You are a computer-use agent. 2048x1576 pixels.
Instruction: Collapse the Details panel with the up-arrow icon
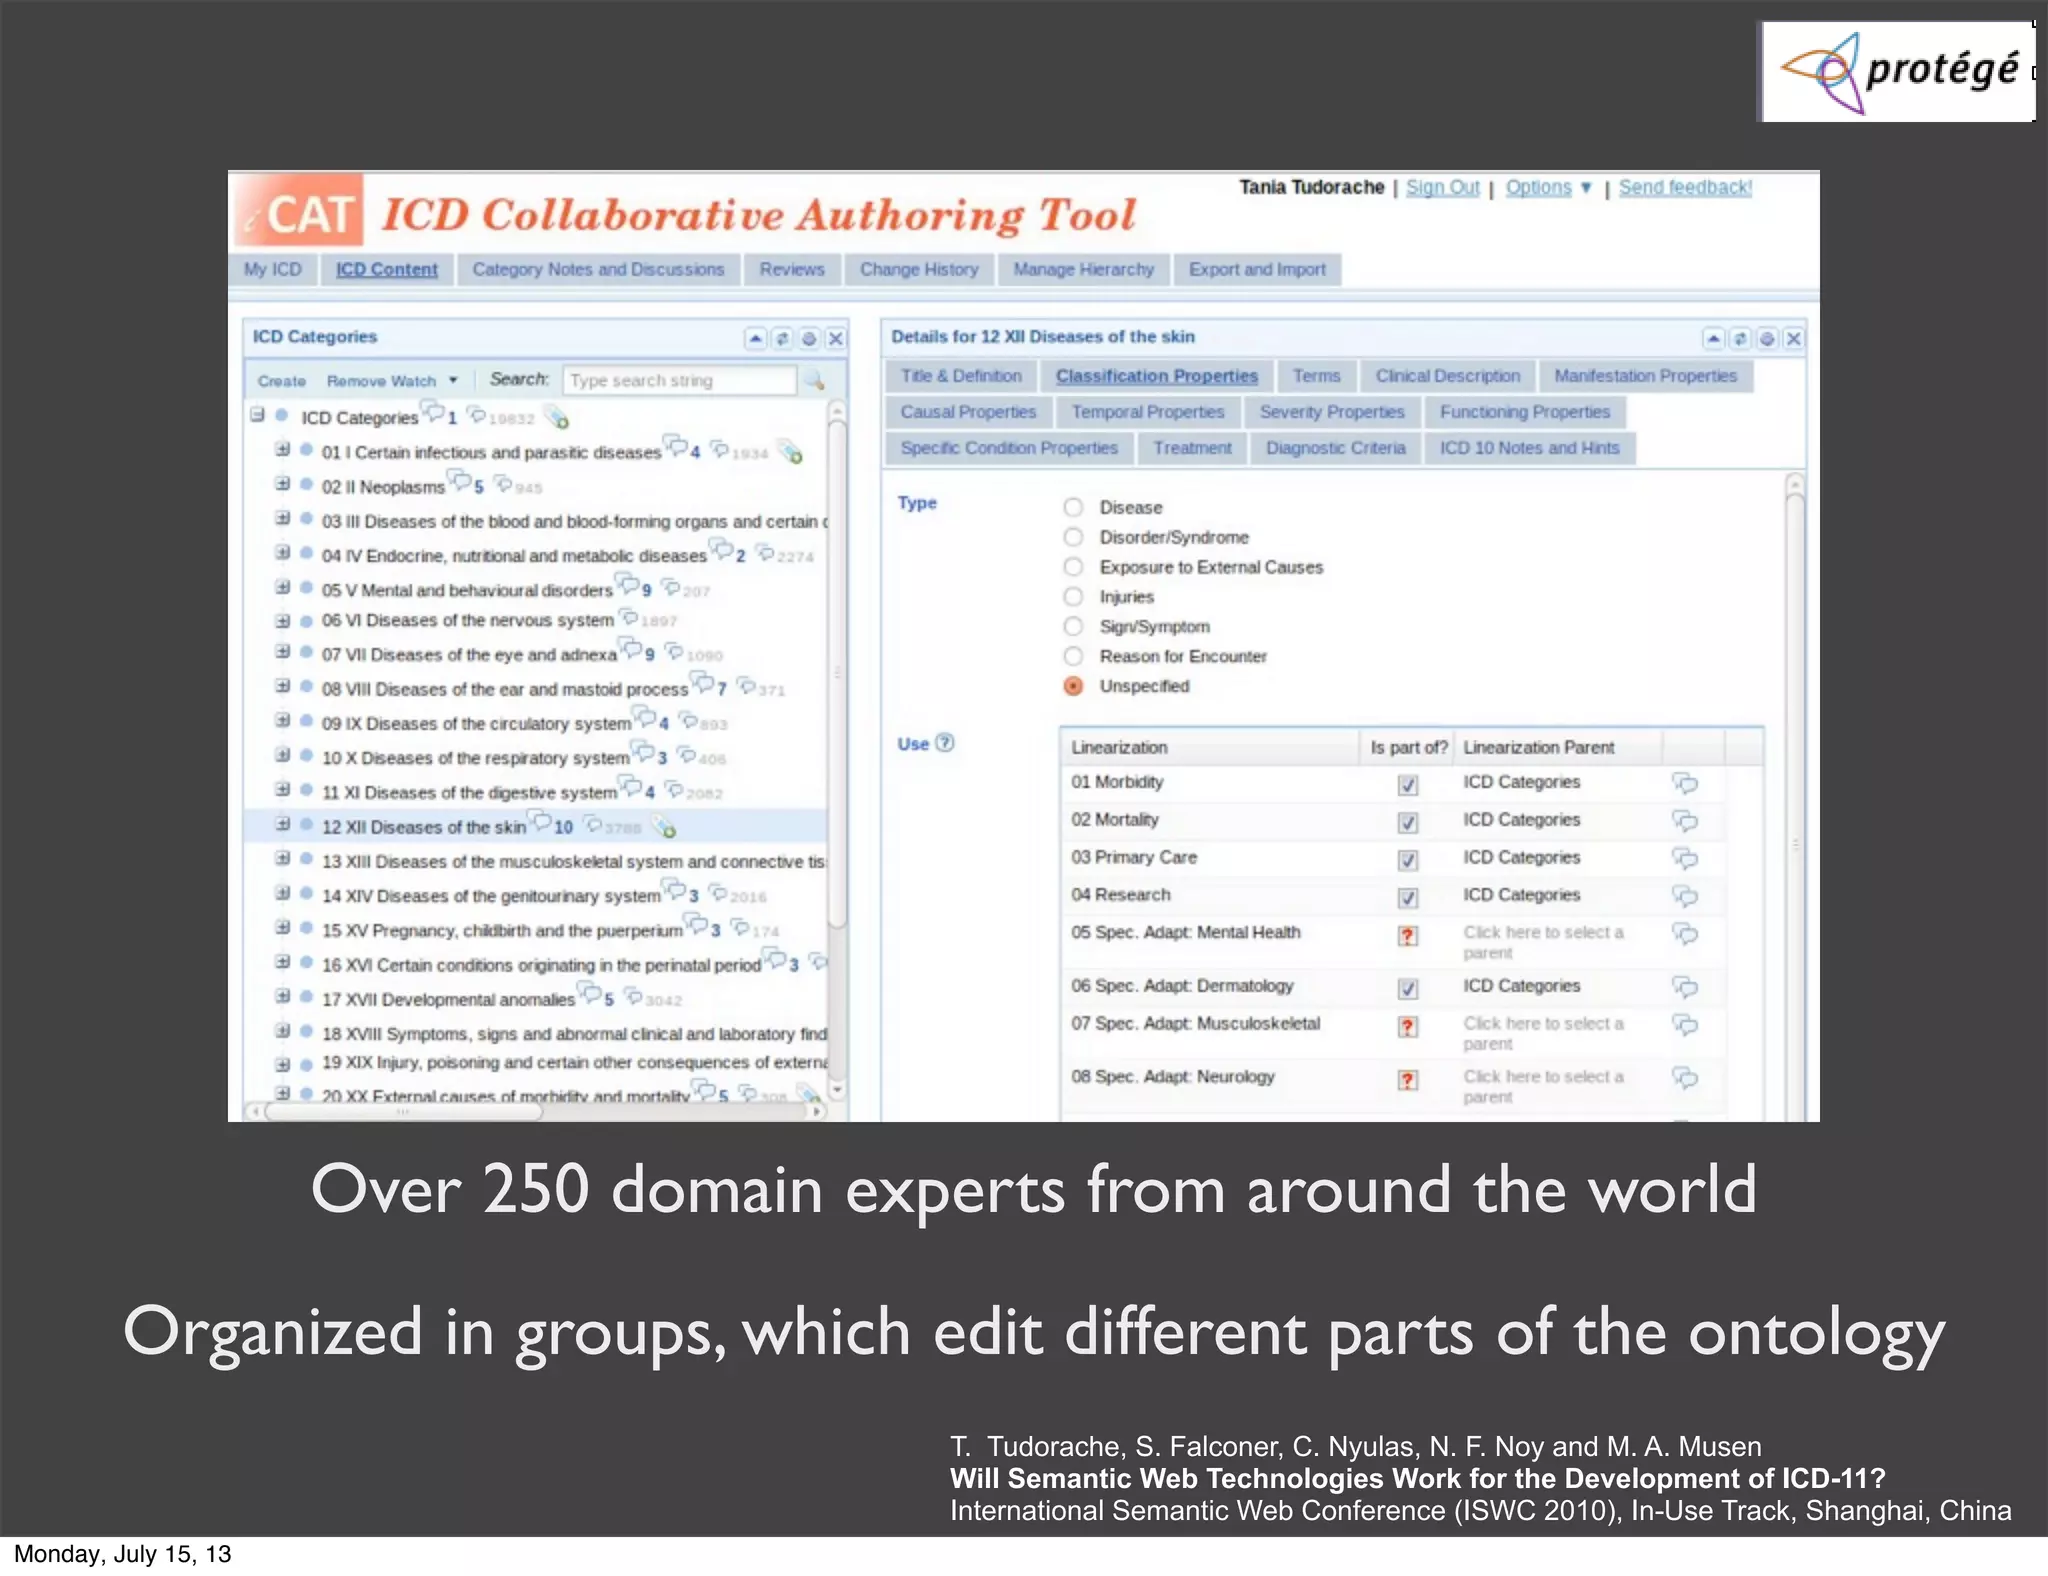(x=1714, y=338)
